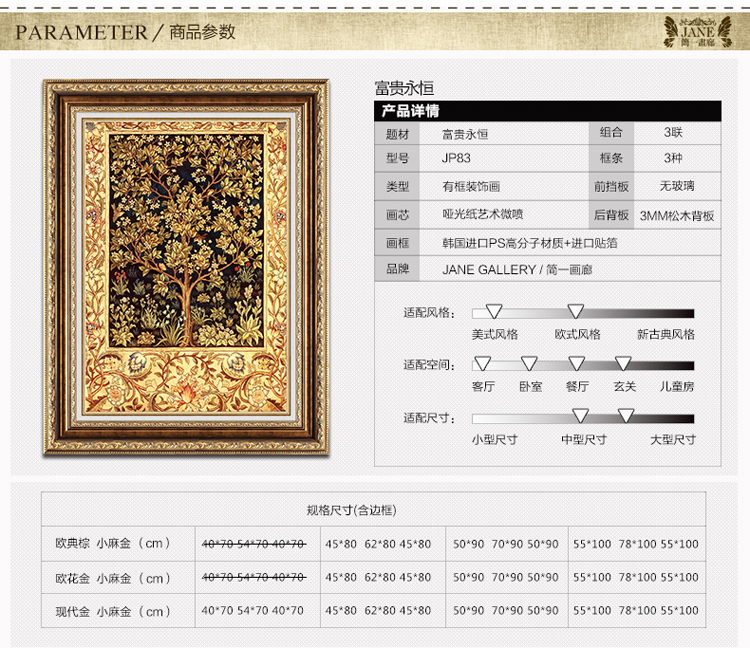Click the 新古典风格 label
This screenshot has width=750, height=648.
[666, 334]
